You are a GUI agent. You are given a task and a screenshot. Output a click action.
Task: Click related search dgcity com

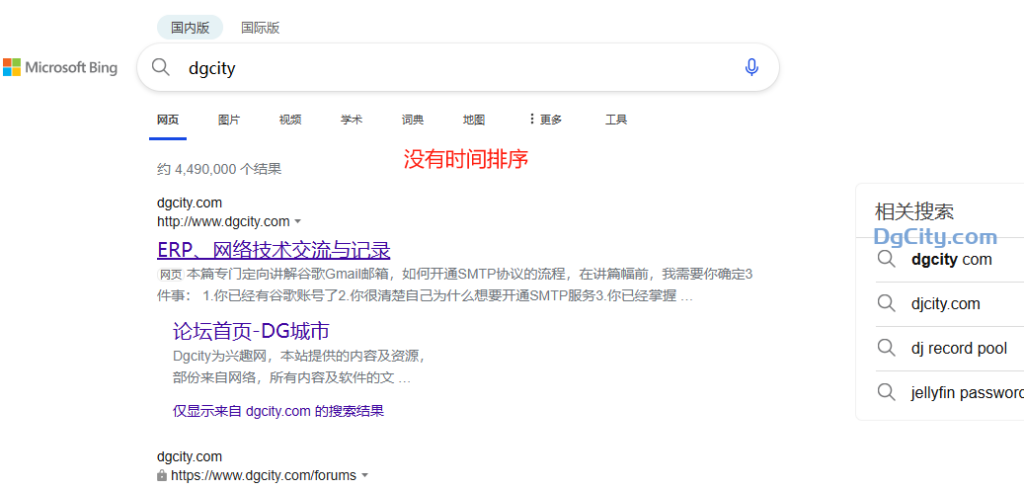[x=952, y=259]
